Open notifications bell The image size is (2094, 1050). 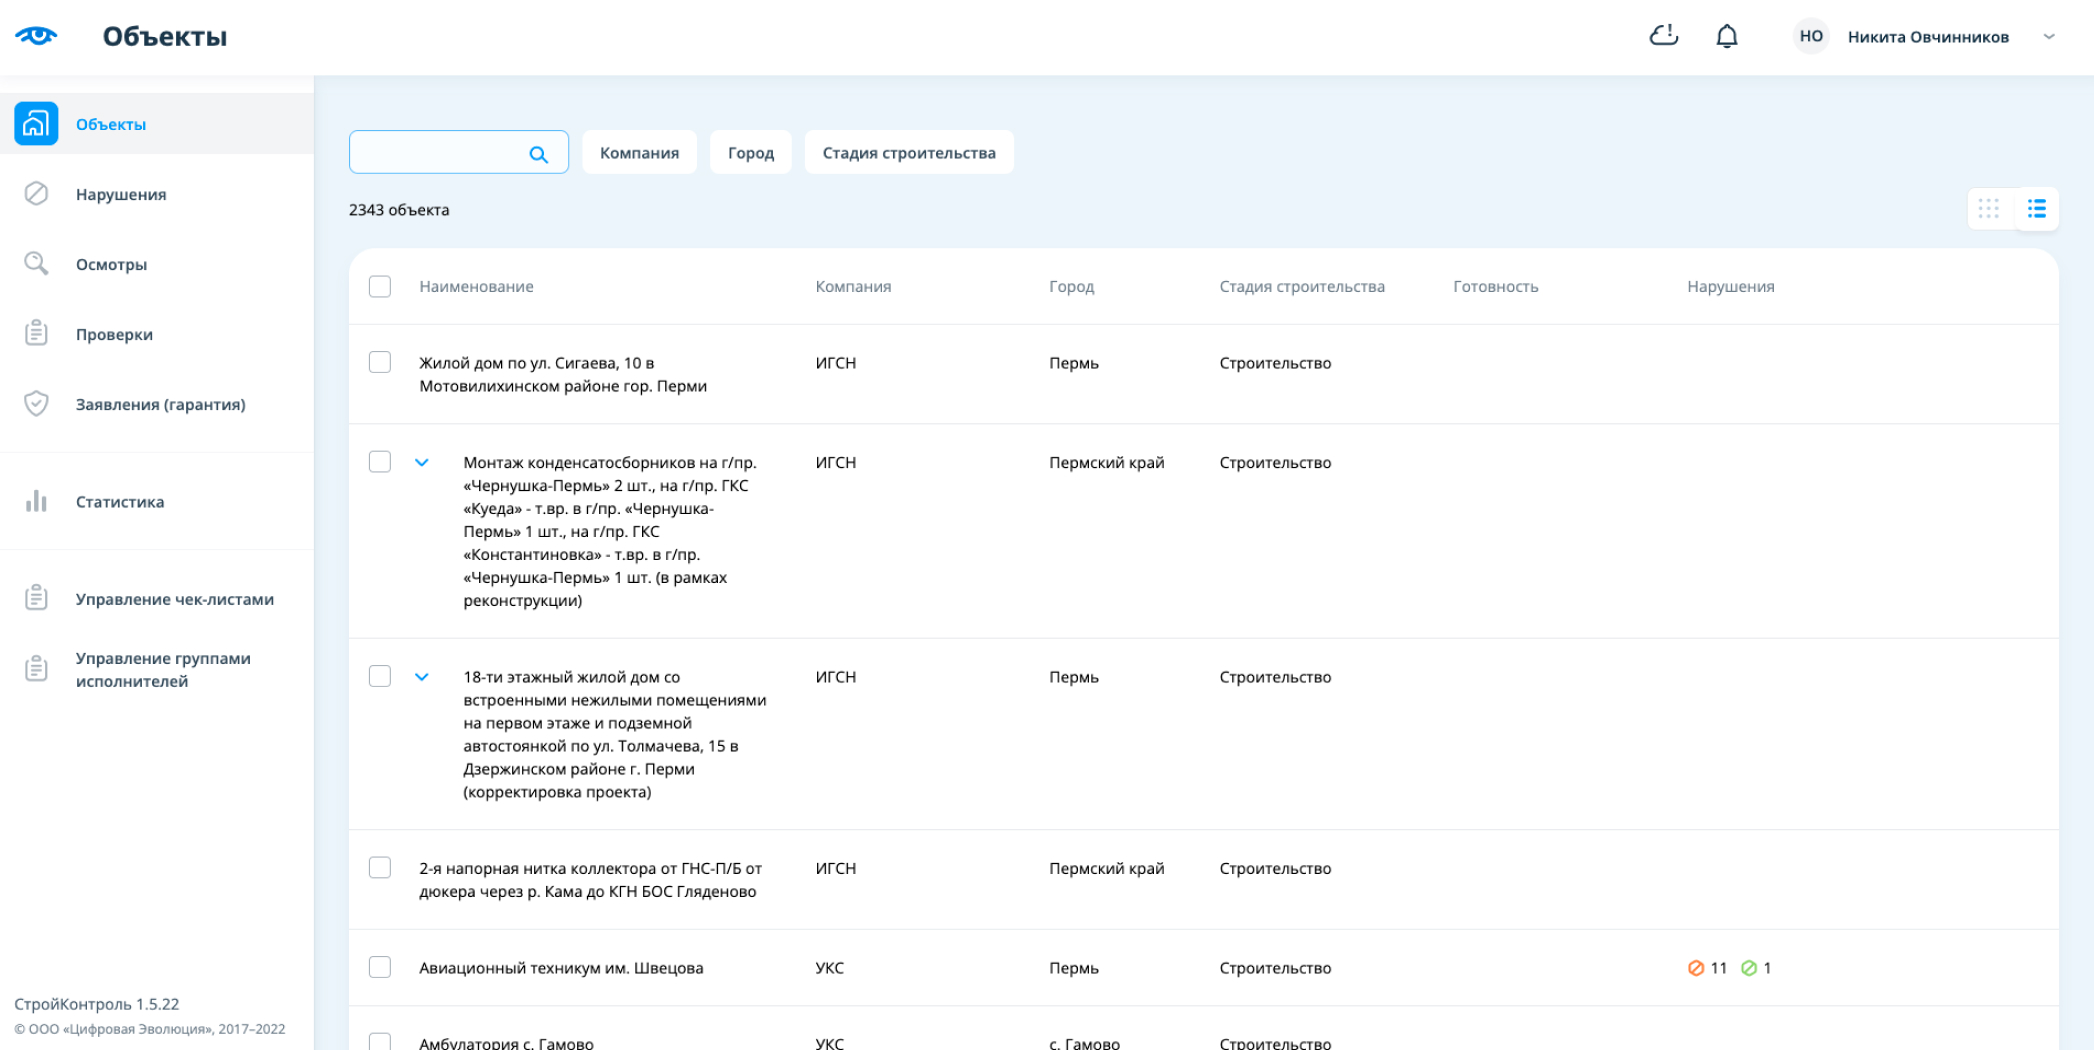tap(1726, 37)
